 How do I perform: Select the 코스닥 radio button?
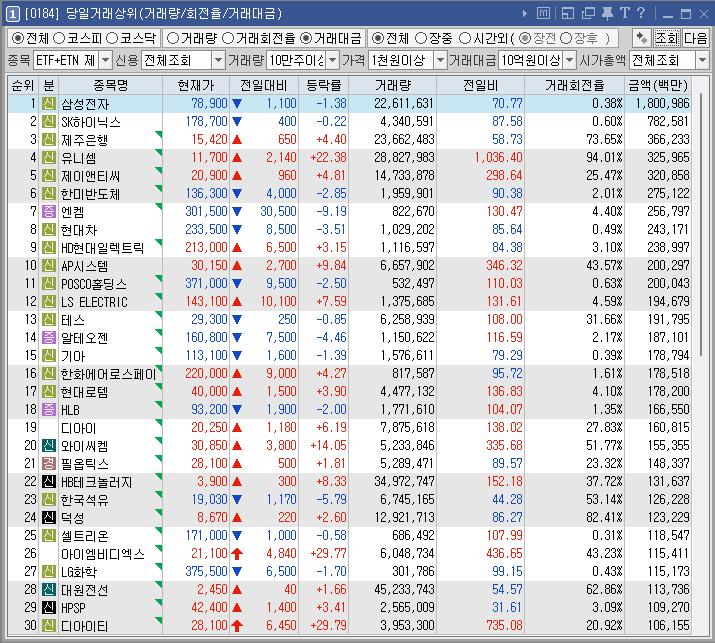pos(112,38)
